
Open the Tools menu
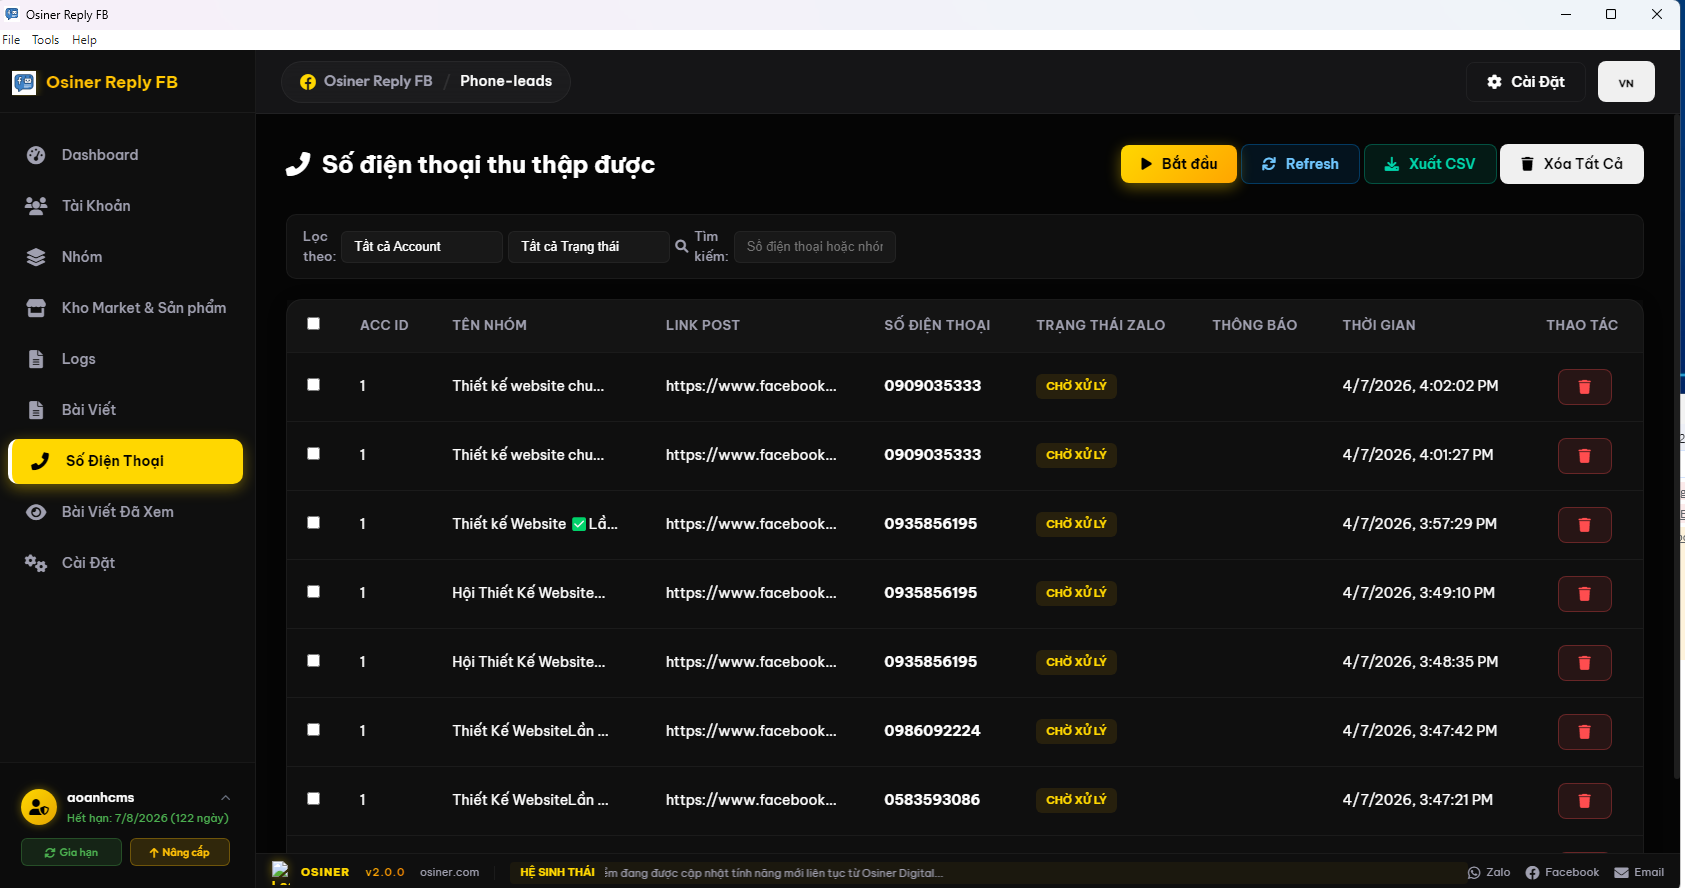[x=45, y=40]
